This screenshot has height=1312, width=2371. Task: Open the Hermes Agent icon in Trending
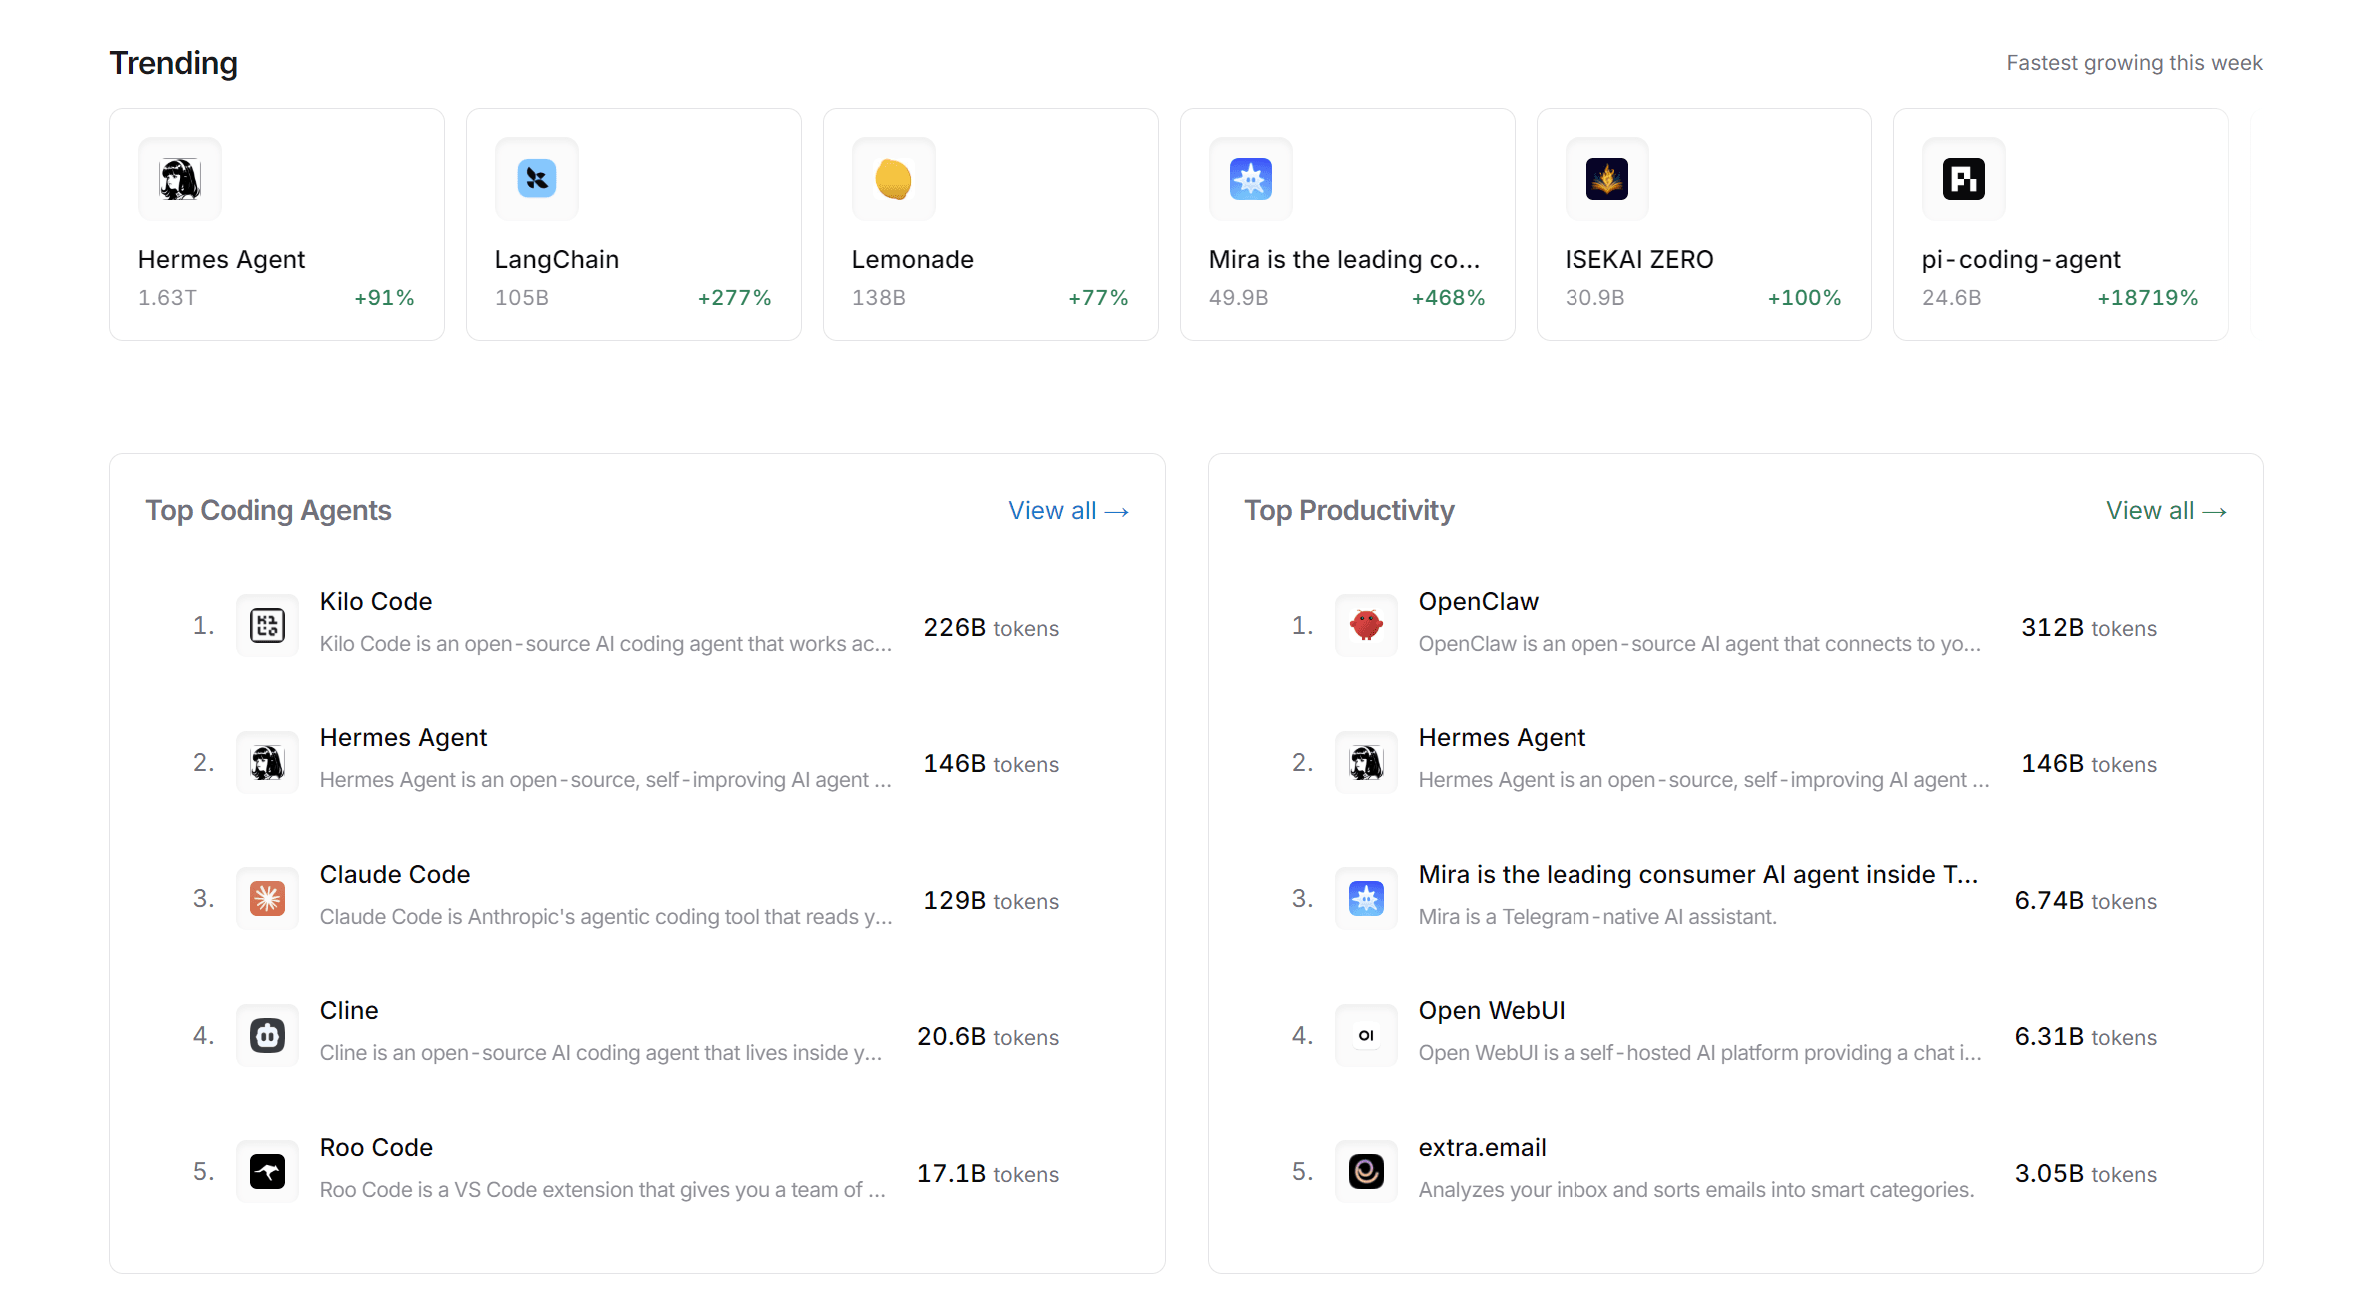(x=180, y=179)
